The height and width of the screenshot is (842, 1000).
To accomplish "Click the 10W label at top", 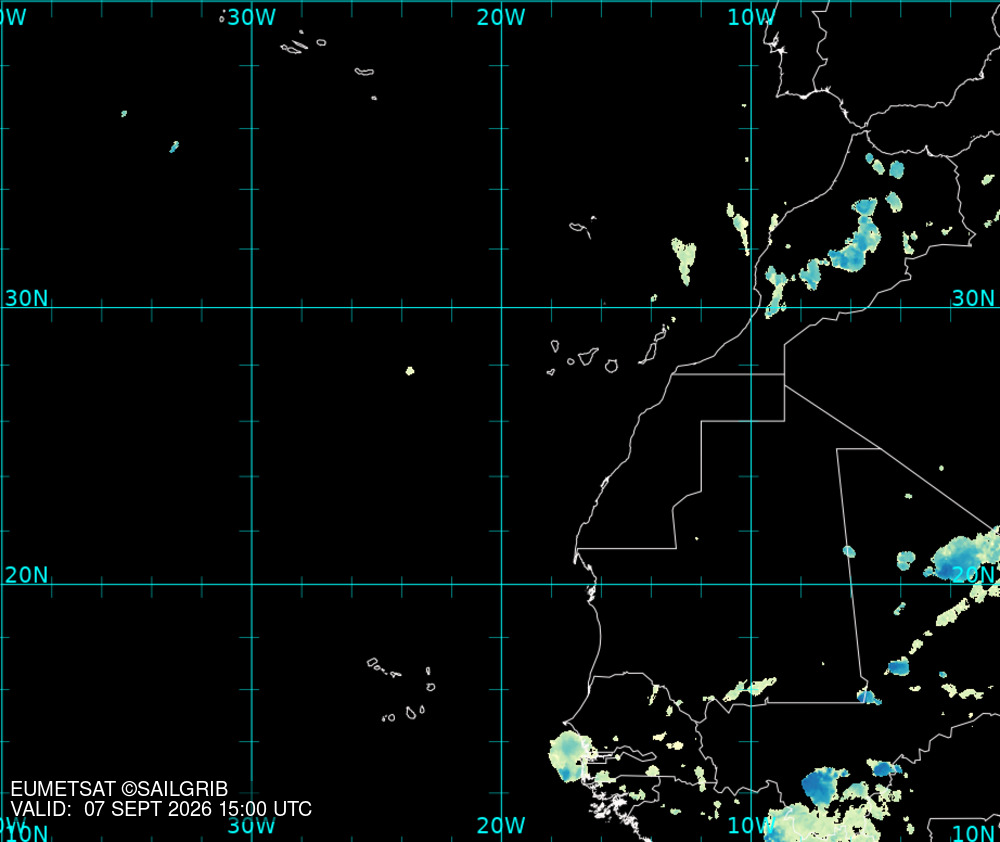I will (x=751, y=17).
